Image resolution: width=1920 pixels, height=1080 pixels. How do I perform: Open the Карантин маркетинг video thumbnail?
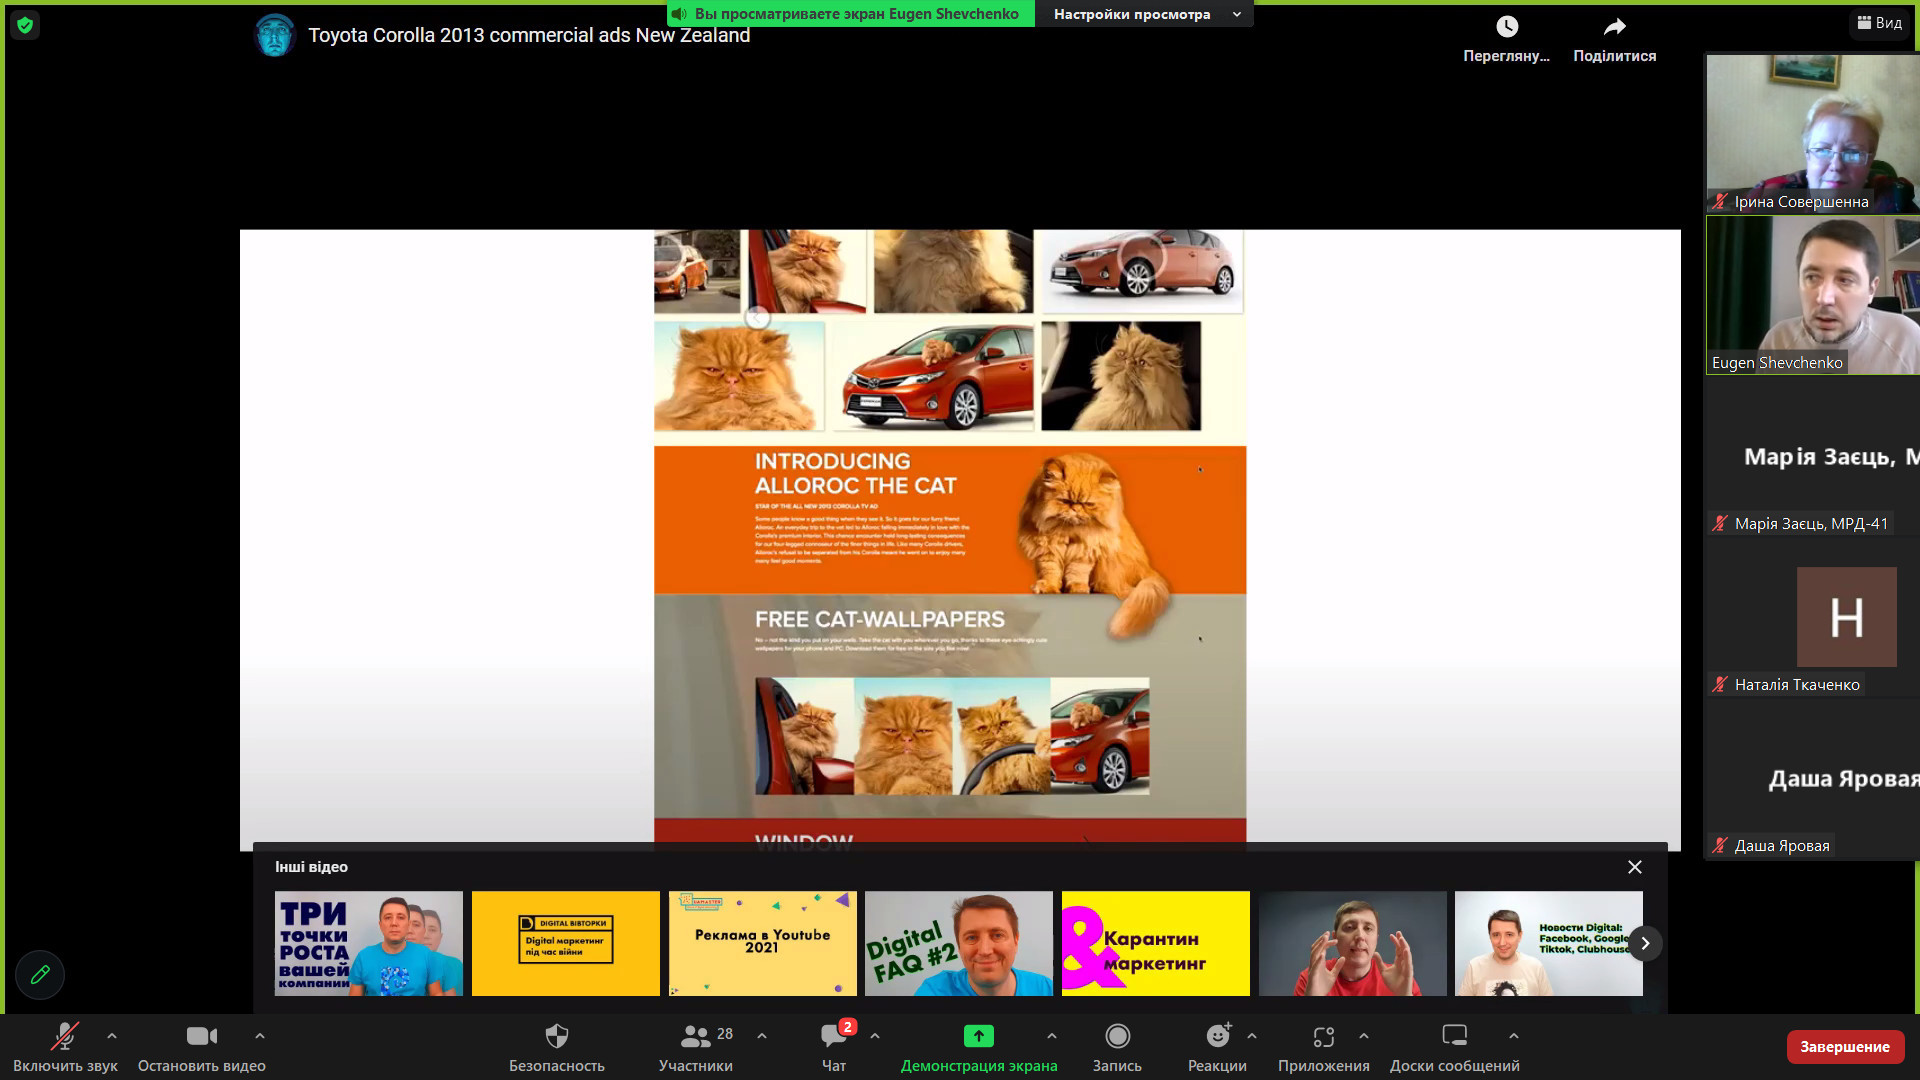coord(1156,943)
